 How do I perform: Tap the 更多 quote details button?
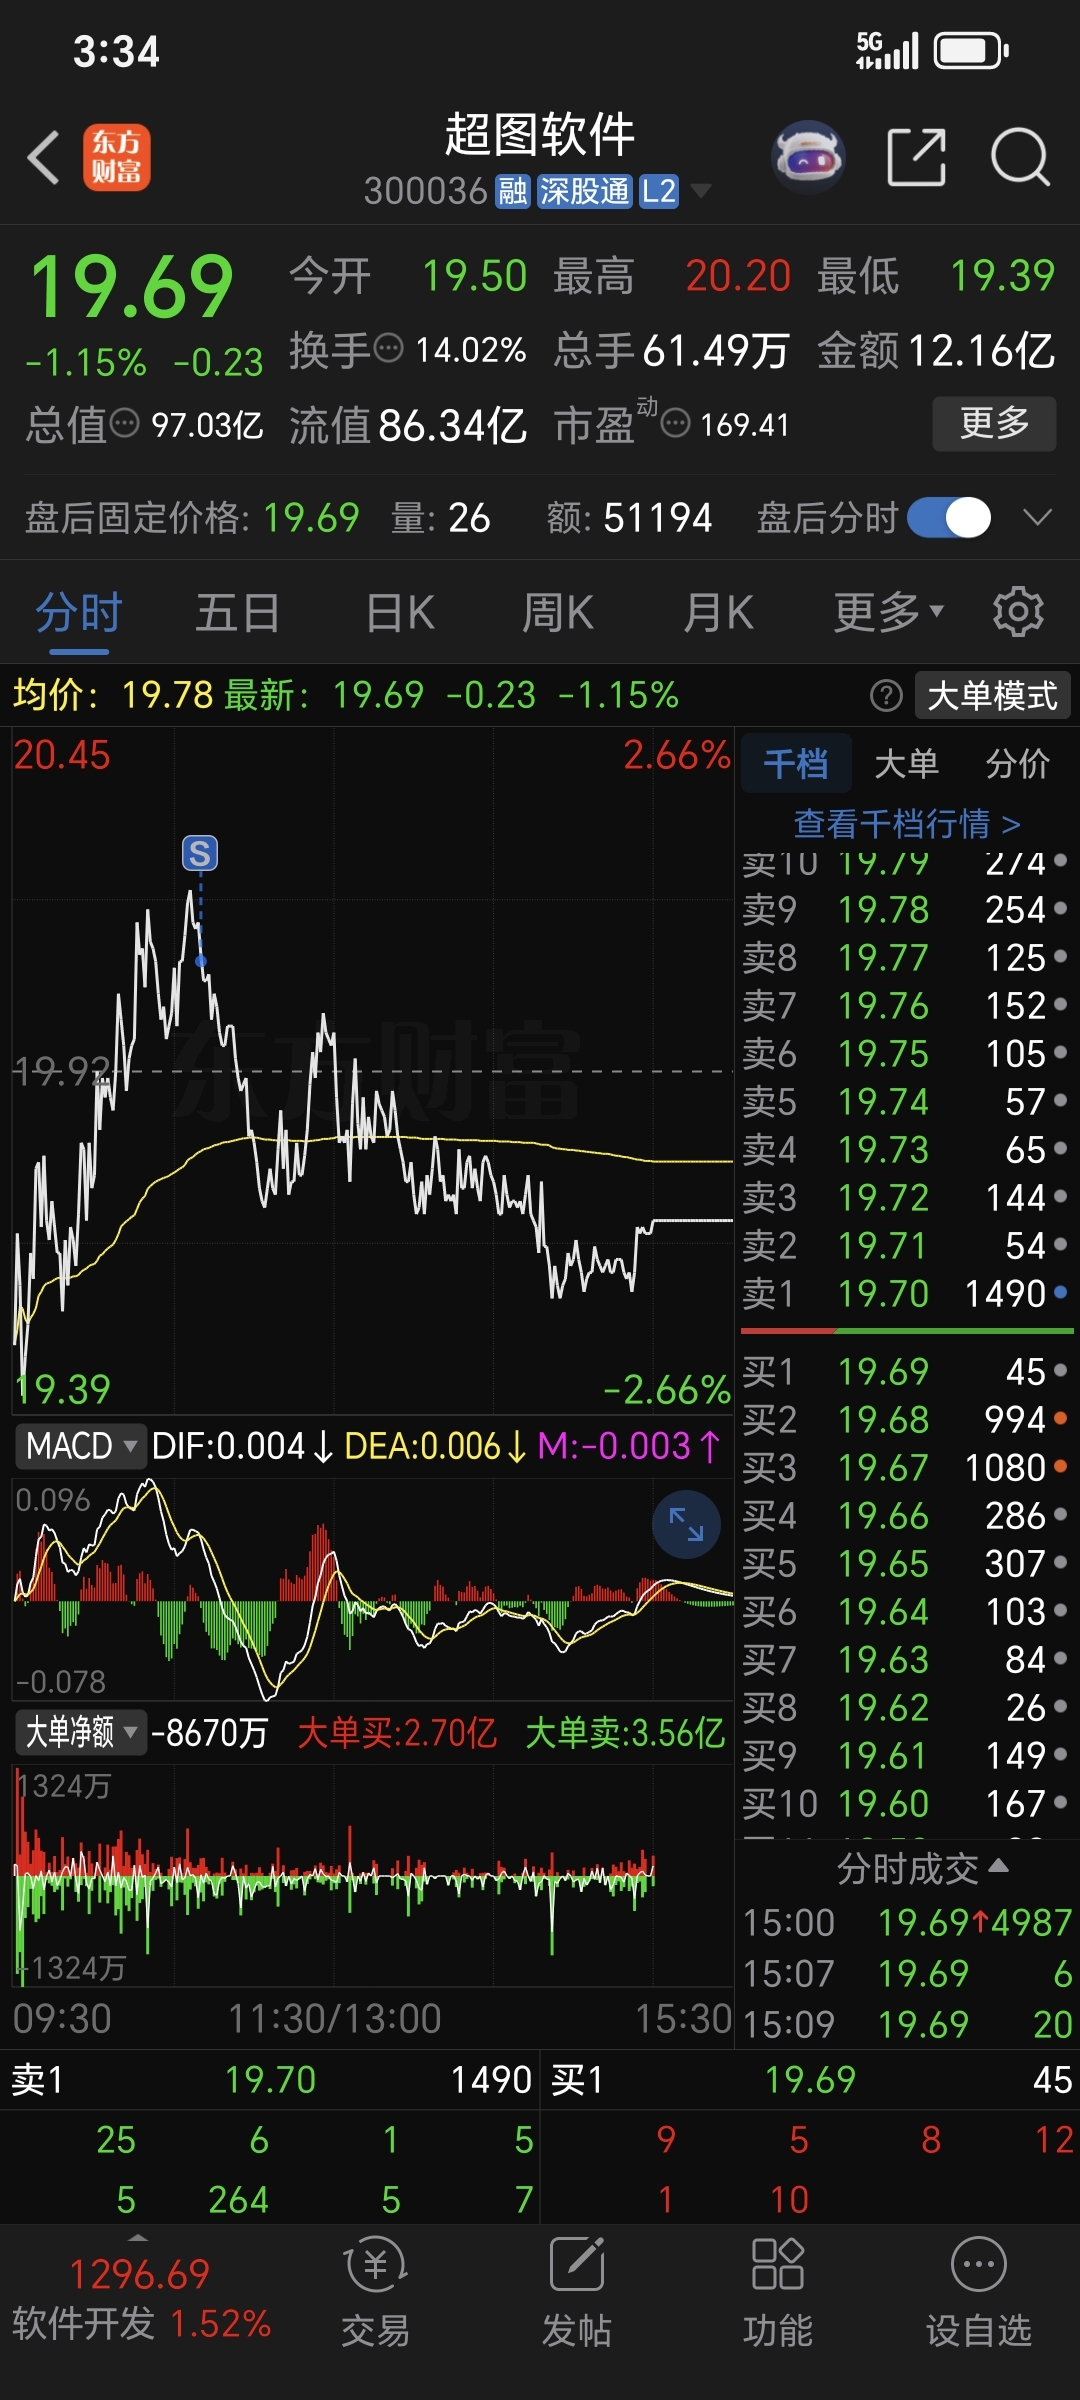coord(994,423)
